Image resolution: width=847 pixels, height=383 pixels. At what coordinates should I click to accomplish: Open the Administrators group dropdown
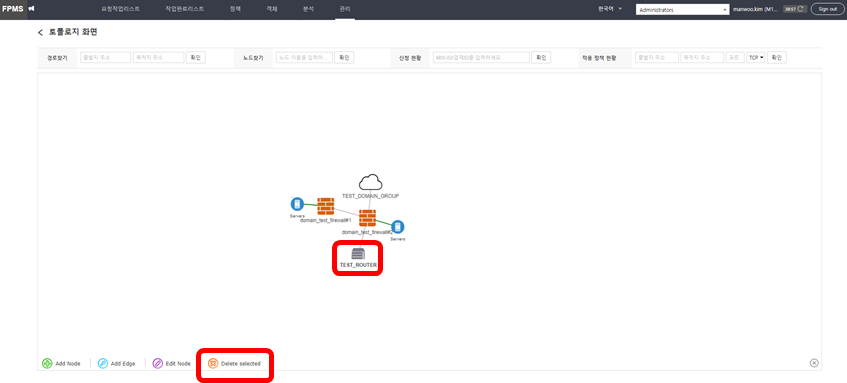683,10
